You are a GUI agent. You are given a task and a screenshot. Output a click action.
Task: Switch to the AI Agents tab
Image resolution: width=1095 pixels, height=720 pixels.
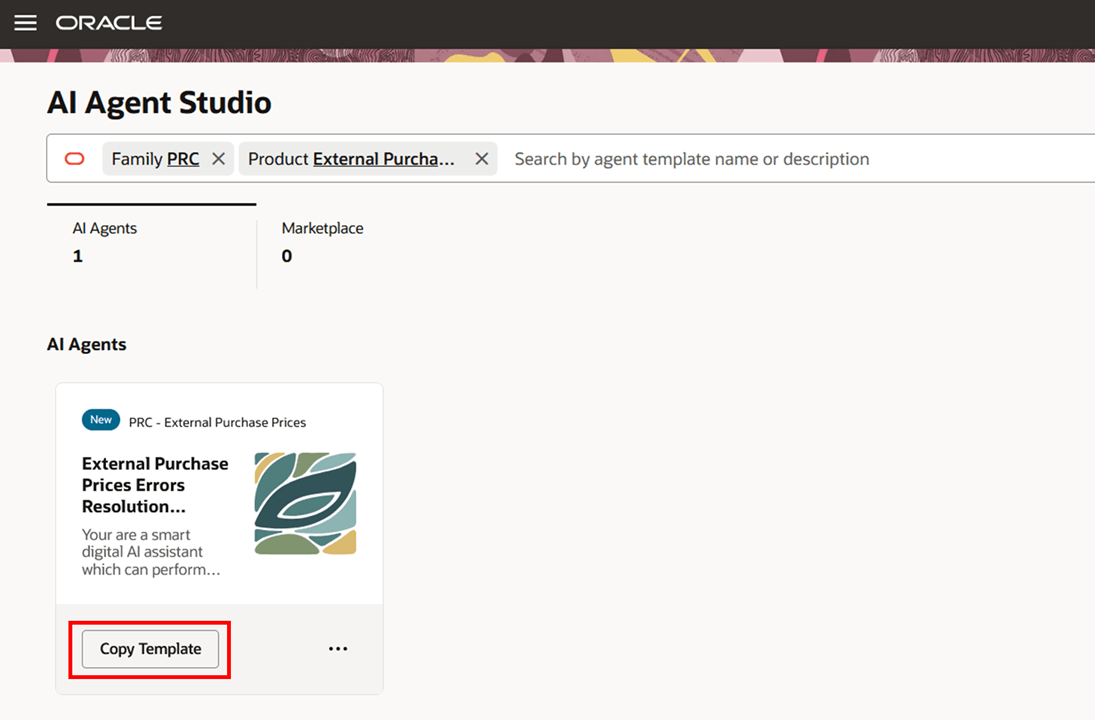point(152,245)
